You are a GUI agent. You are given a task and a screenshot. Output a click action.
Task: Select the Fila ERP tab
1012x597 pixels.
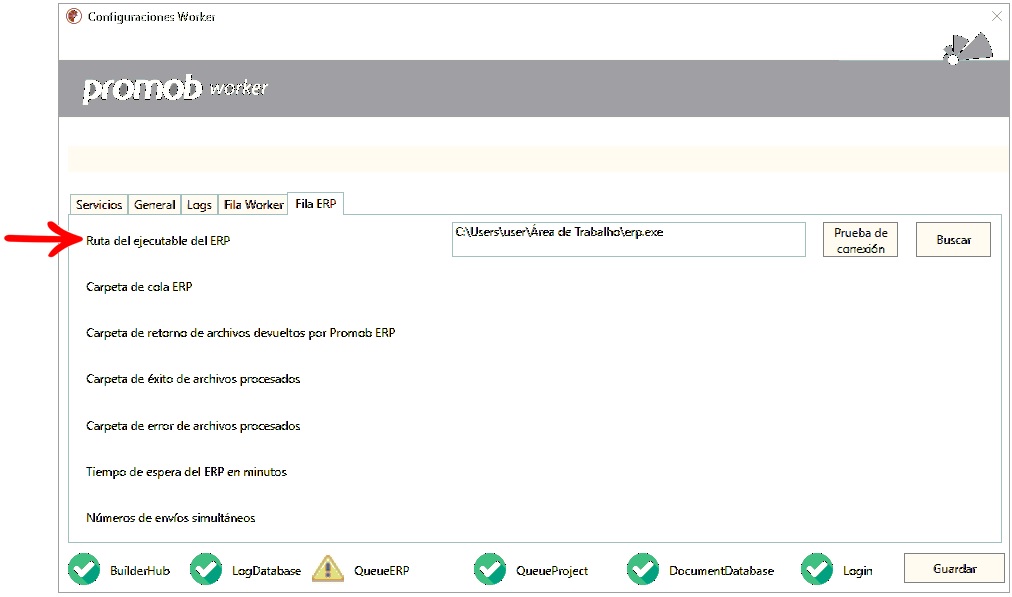pyautogui.click(x=316, y=203)
